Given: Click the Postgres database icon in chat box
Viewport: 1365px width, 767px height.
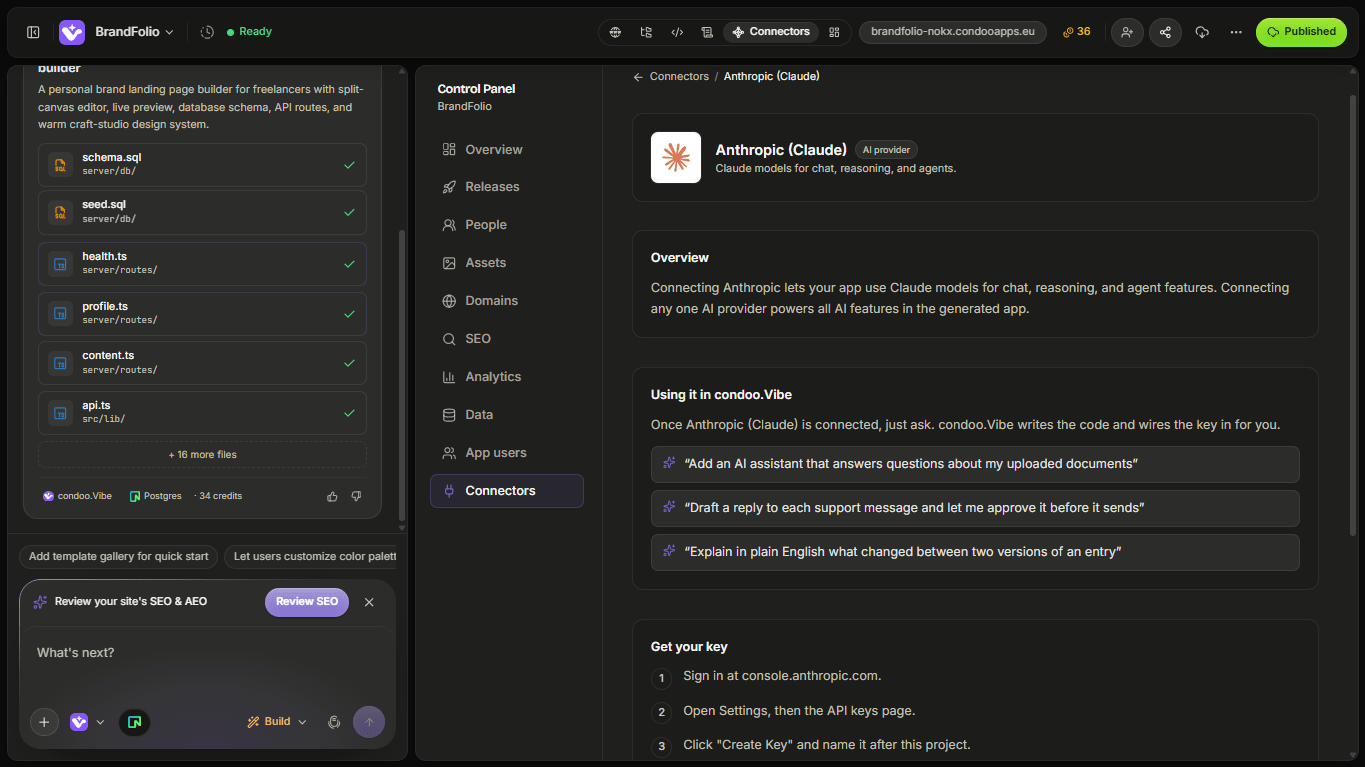Looking at the screenshot, I should (x=134, y=722).
